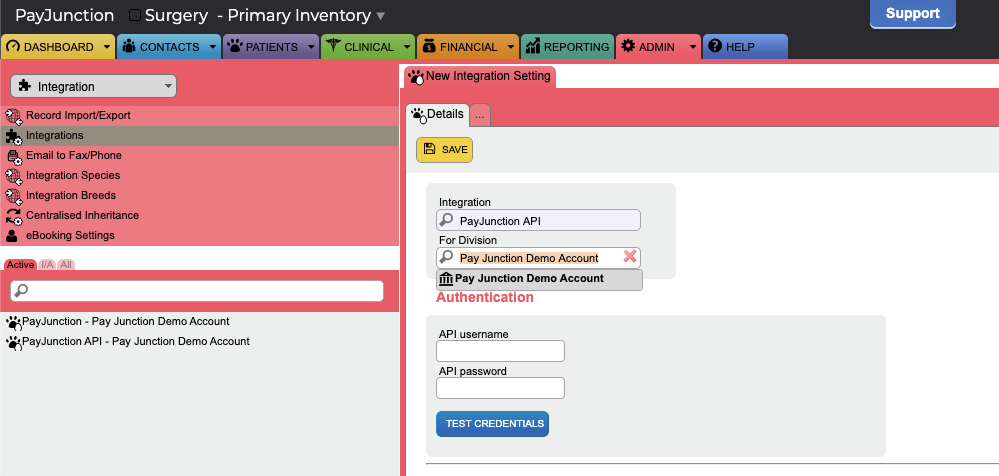The width and height of the screenshot is (999, 476).
Task: Expand the FINANCIAL tab dropdown arrow
Action: point(511,47)
